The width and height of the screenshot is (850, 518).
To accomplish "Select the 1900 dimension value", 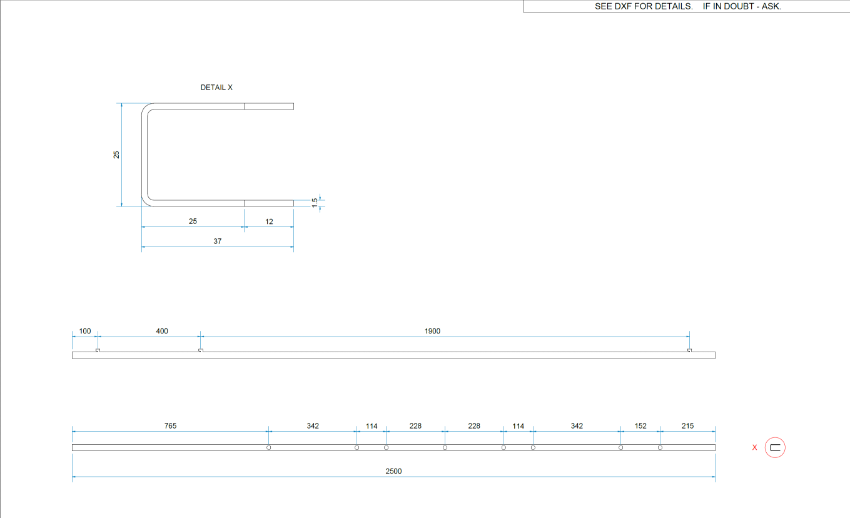I will click(x=432, y=330).
